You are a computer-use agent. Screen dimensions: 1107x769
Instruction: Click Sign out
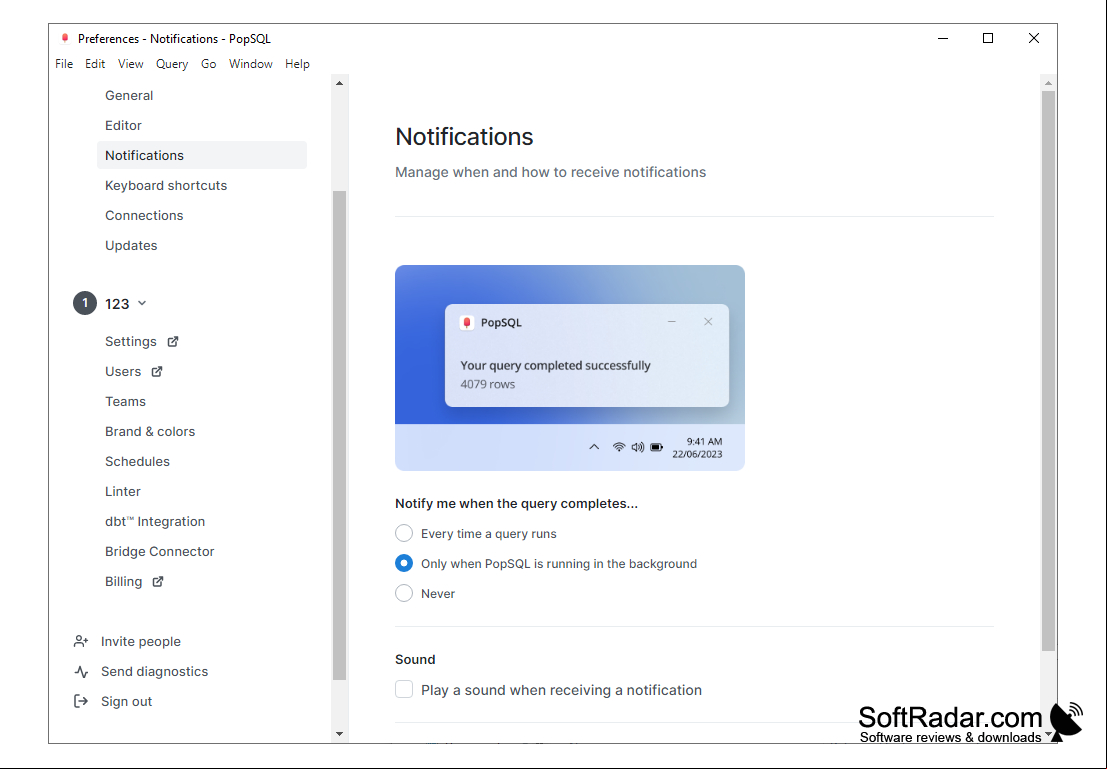[126, 701]
